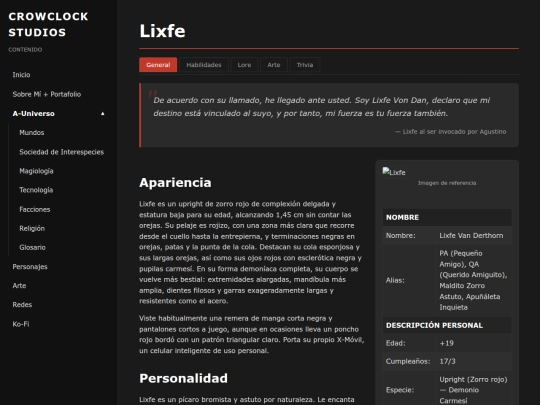Switch to the Lore tab
540x405 pixels.
click(x=244, y=65)
